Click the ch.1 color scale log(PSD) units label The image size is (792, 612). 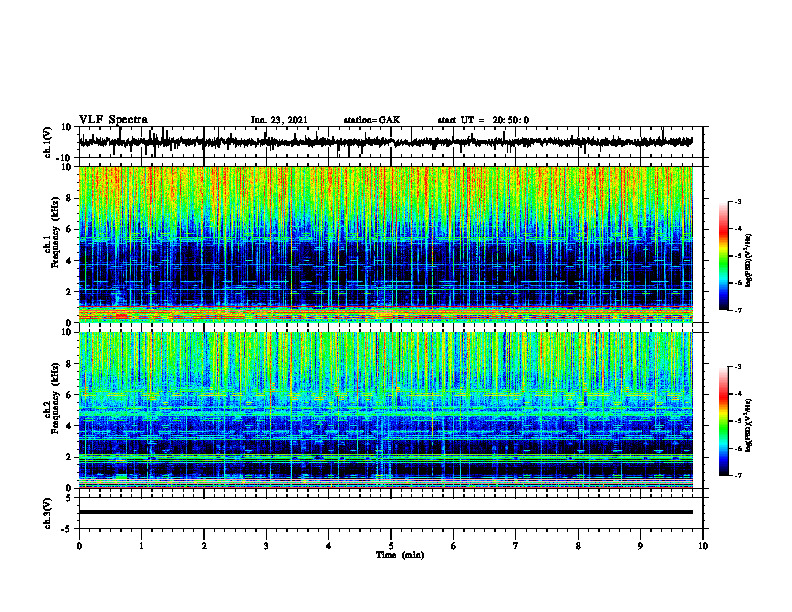(x=748, y=261)
